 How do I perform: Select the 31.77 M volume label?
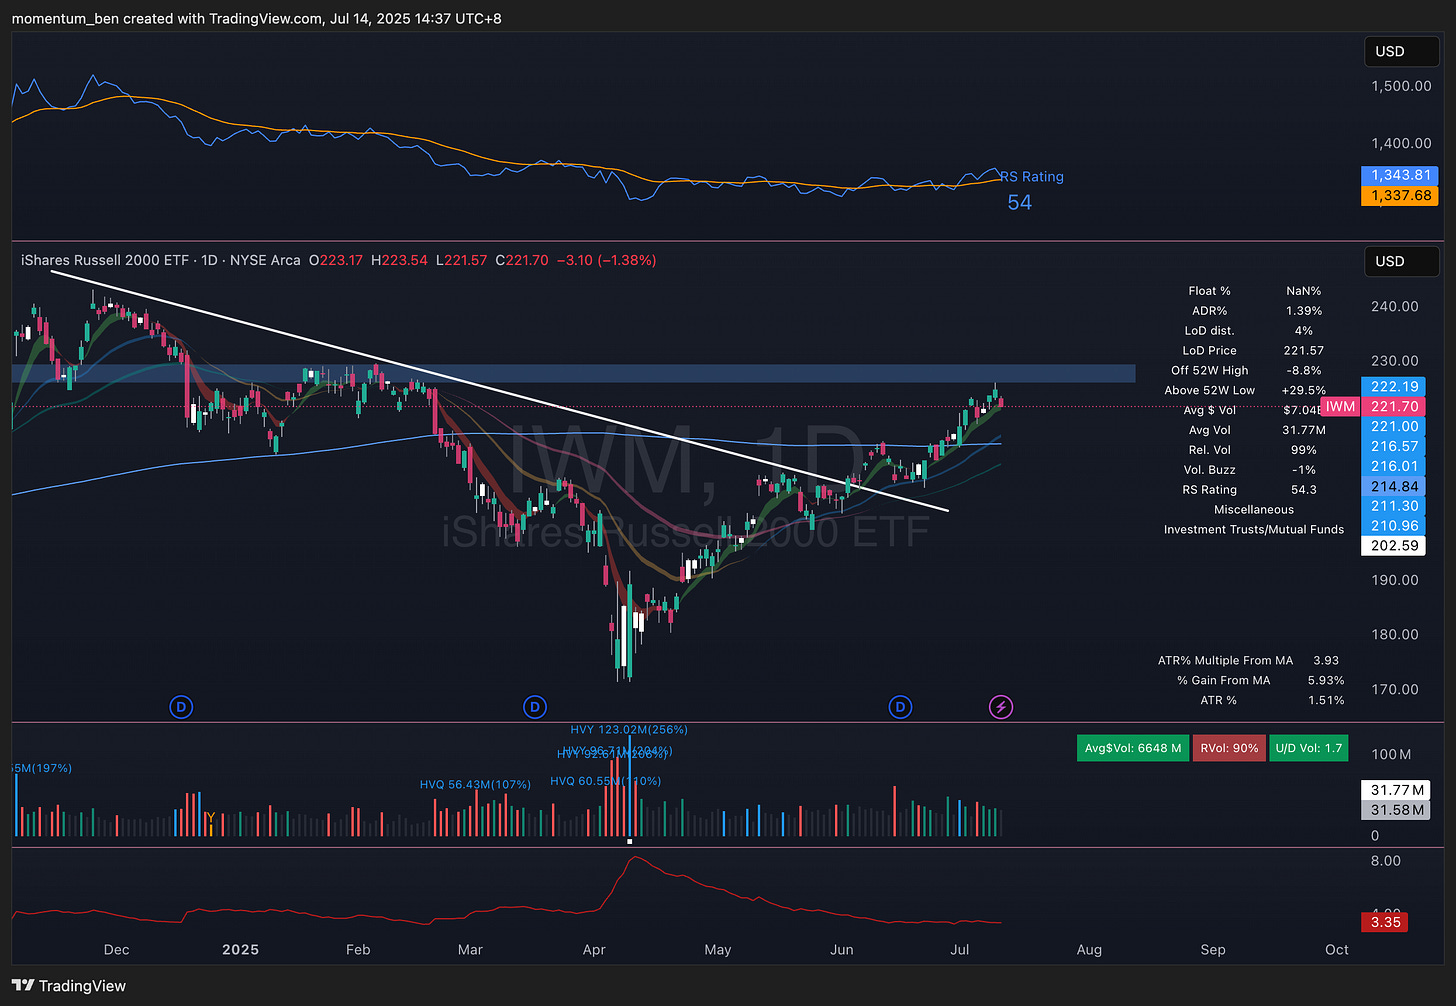coord(1396,790)
